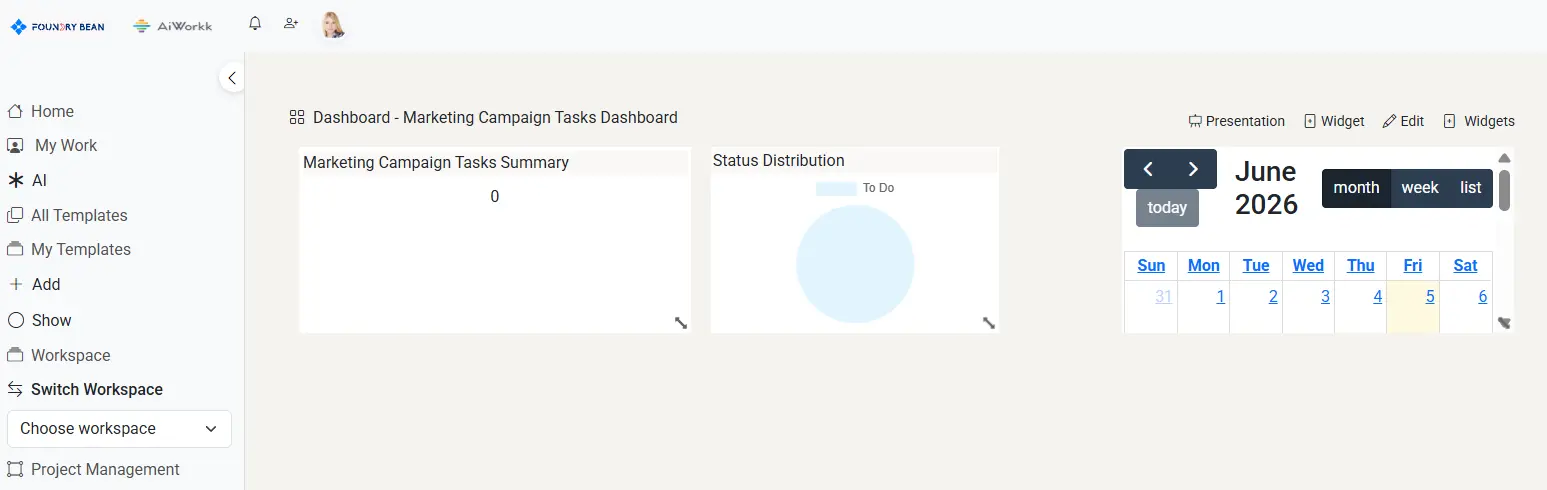Click Add in the sidebar
This screenshot has width=1547, height=490.
click(34, 284)
